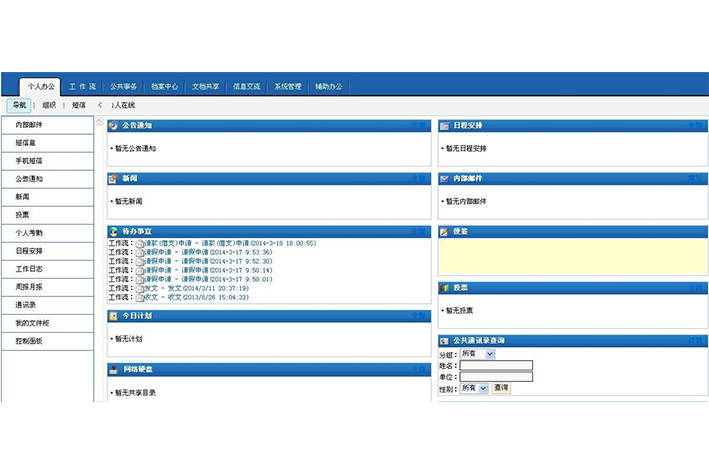Click the 单位 input field
The width and height of the screenshot is (709, 473).
pos(496,377)
